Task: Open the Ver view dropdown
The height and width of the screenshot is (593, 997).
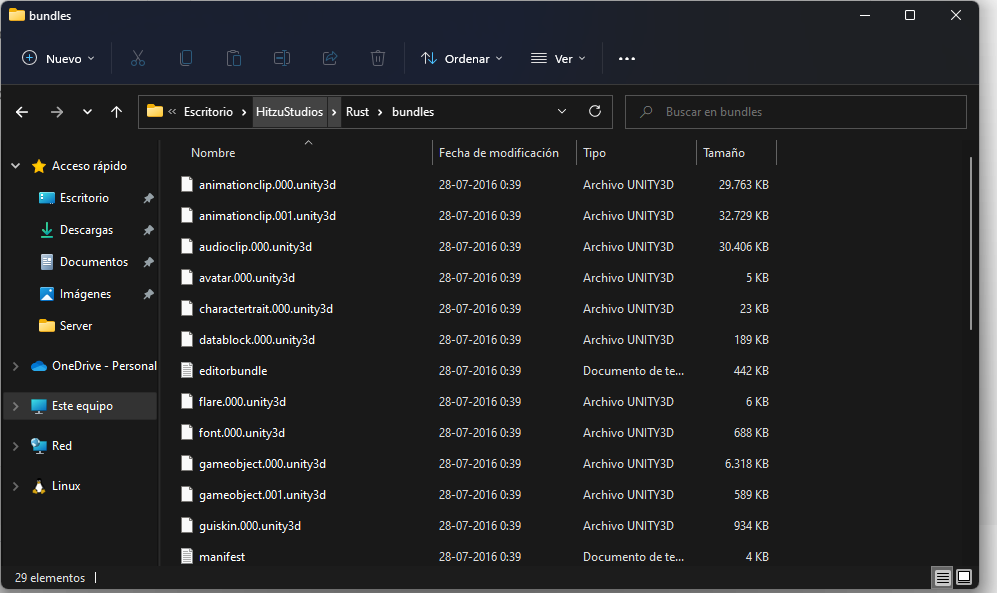Action: pos(558,58)
